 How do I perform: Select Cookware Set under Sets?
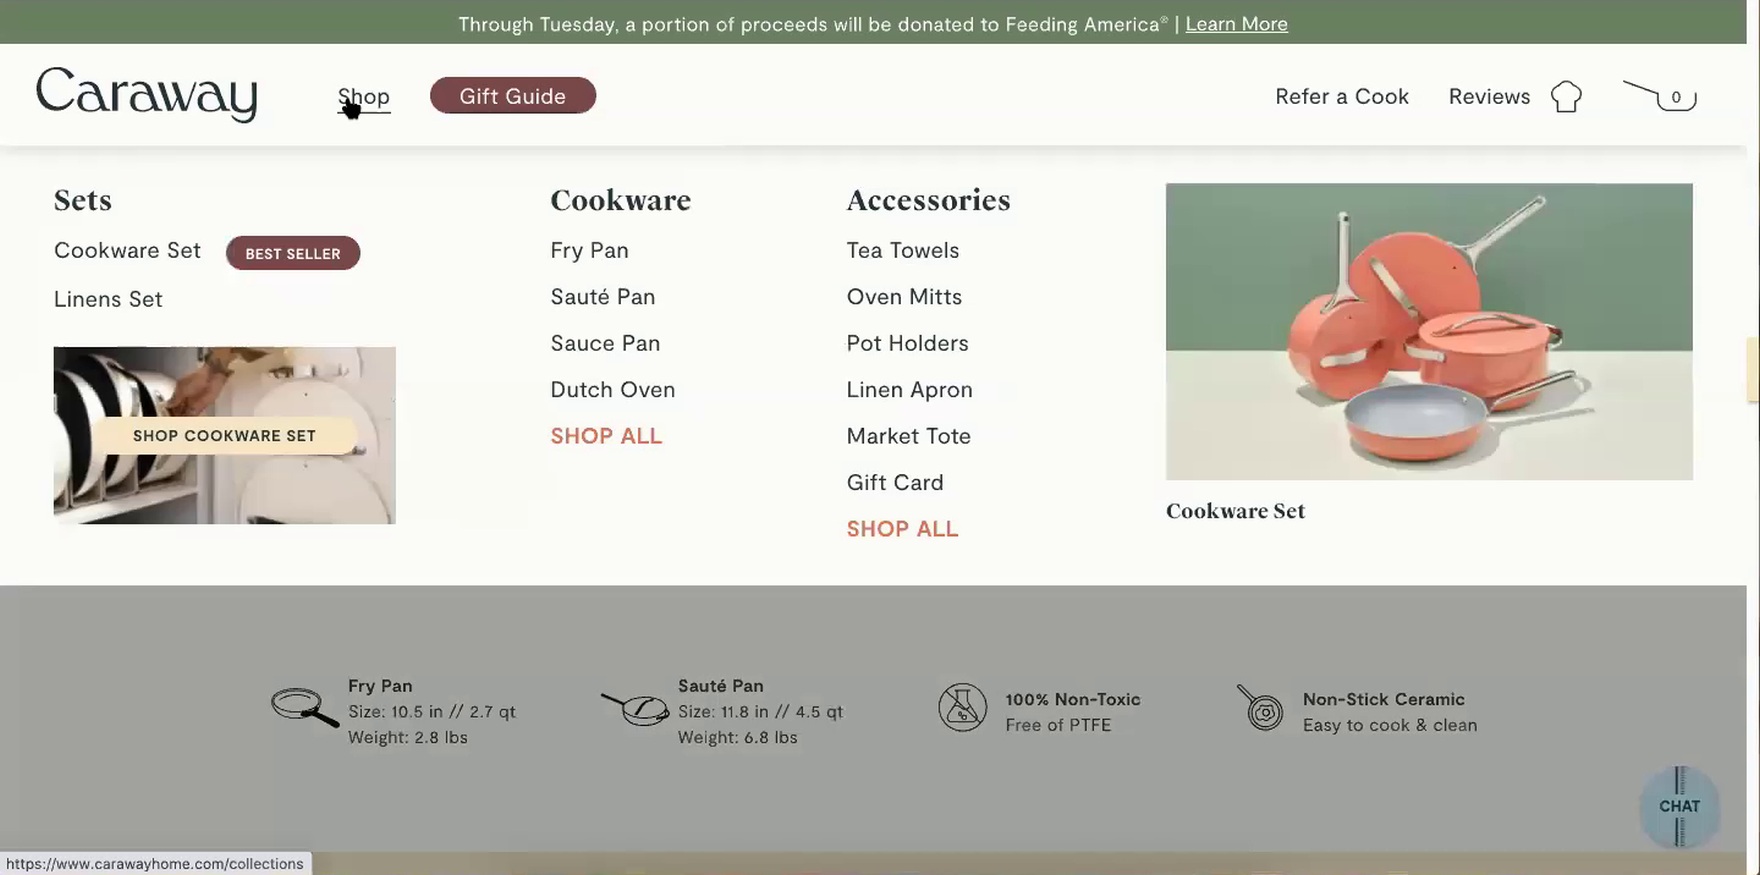pos(127,251)
